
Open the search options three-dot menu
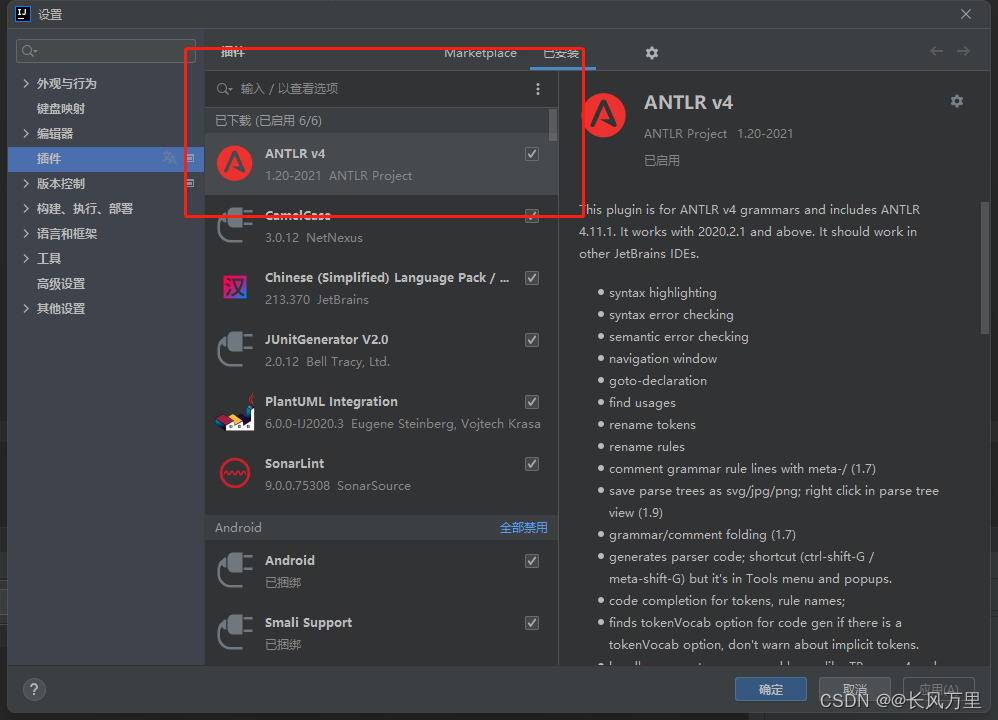(538, 88)
